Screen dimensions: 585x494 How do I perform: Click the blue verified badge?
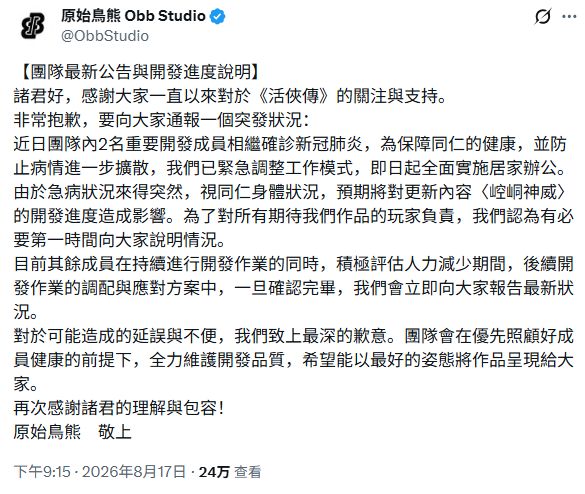click(218, 16)
